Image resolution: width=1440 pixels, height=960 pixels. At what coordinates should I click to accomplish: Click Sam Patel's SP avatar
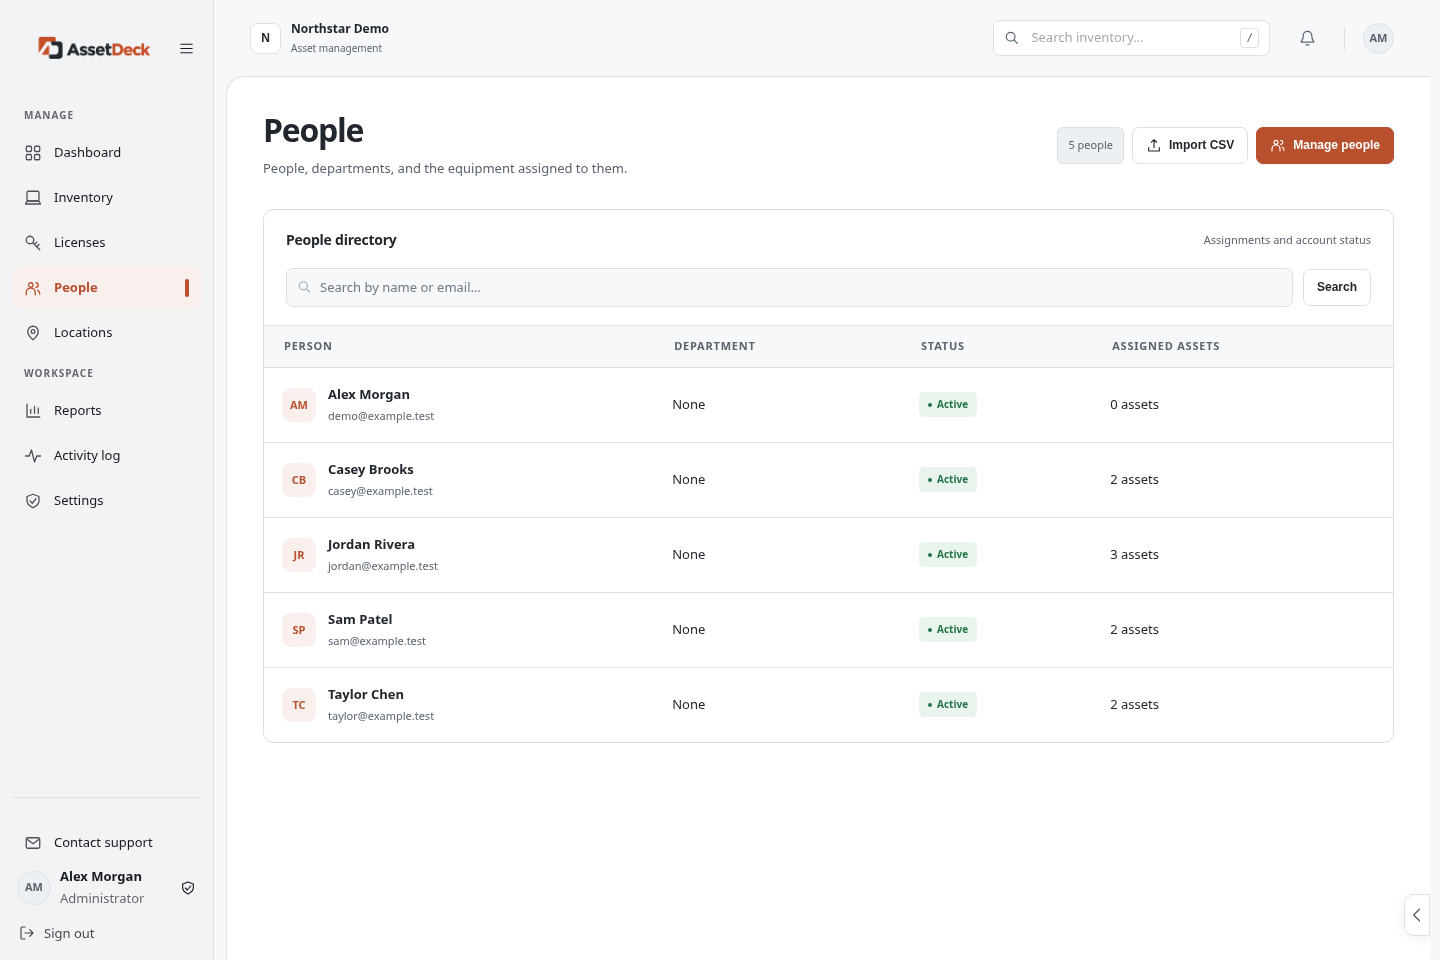(299, 630)
